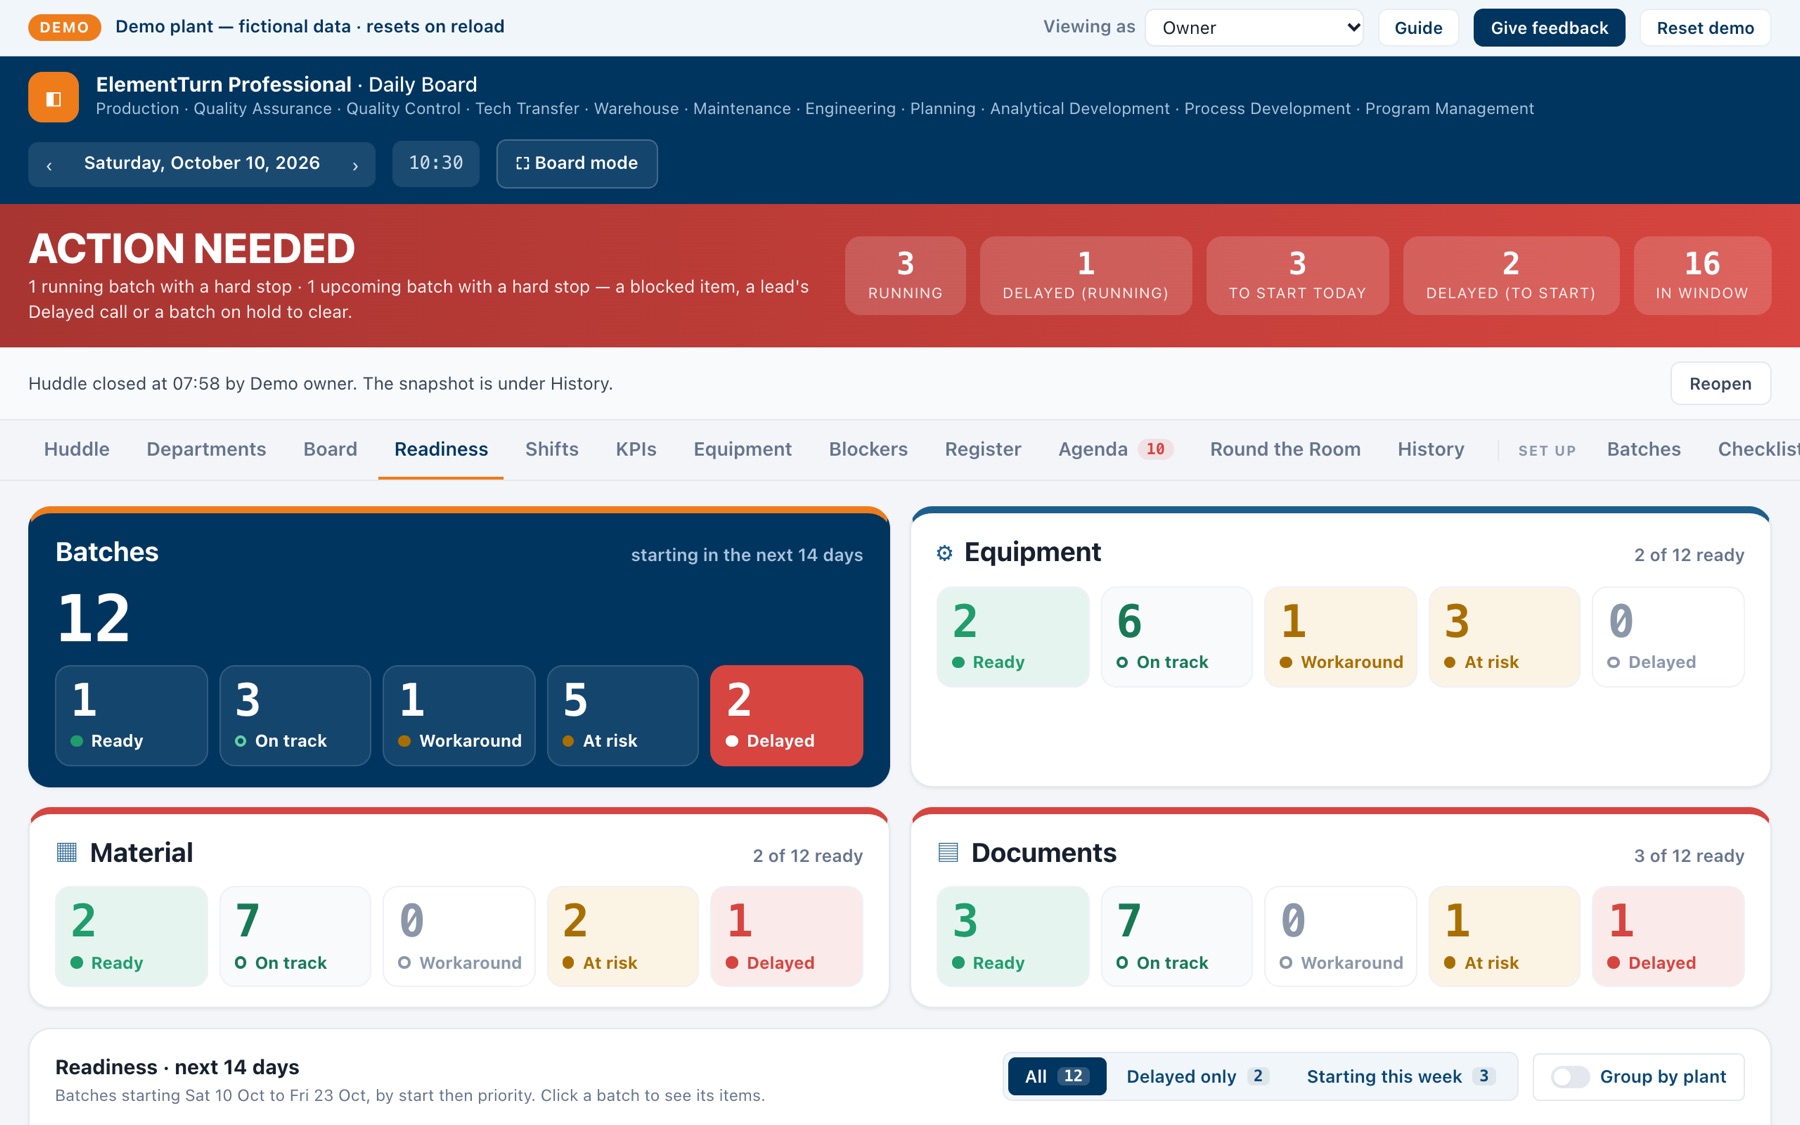The height and width of the screenshot is (1125, 1800).
Task: Click the 2 Delayed (To Start) tile
Action: [x=1511, y=276]
